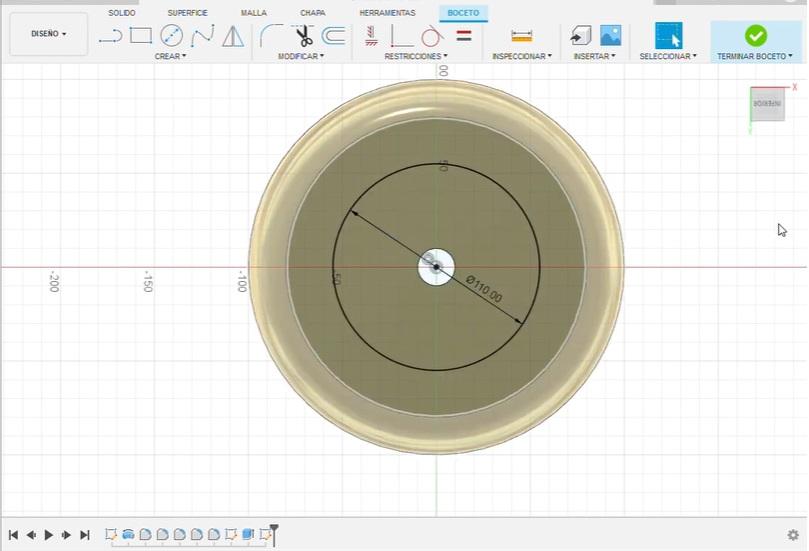809x551 pixels.
Task: Switch to the MALLA tab
Action: pos(254,13)
